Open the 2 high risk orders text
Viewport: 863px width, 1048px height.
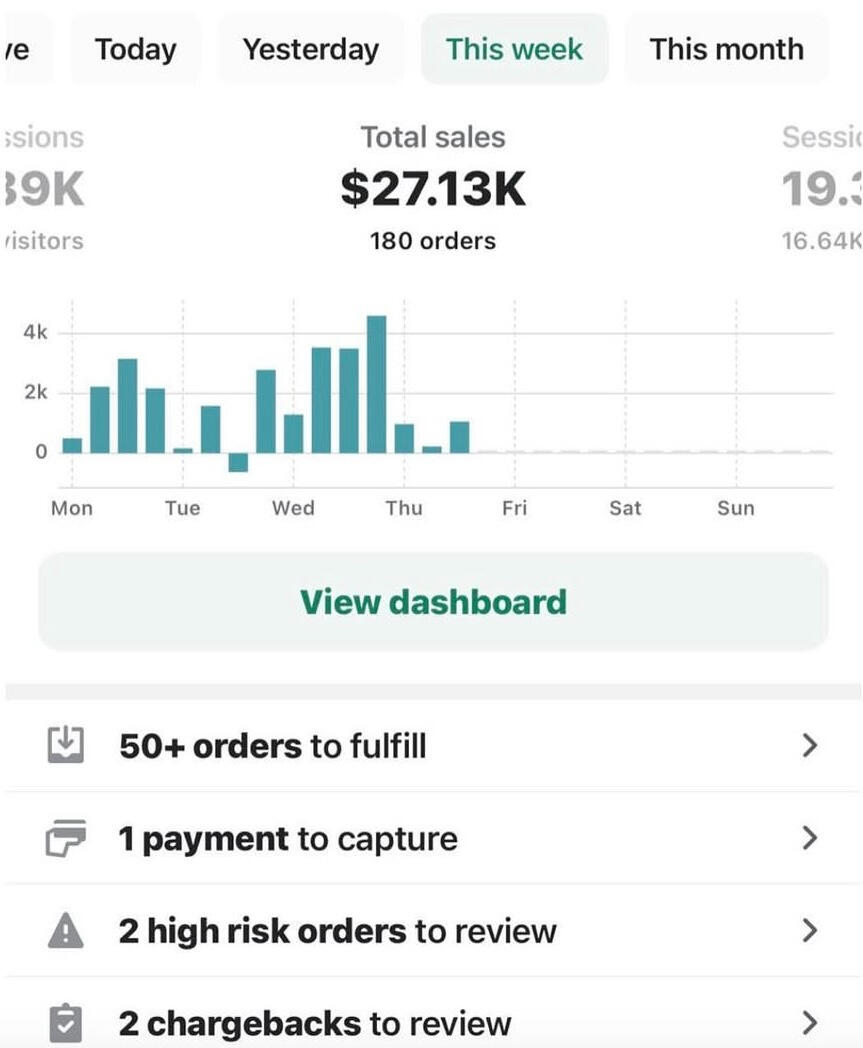tap(337, 931)
